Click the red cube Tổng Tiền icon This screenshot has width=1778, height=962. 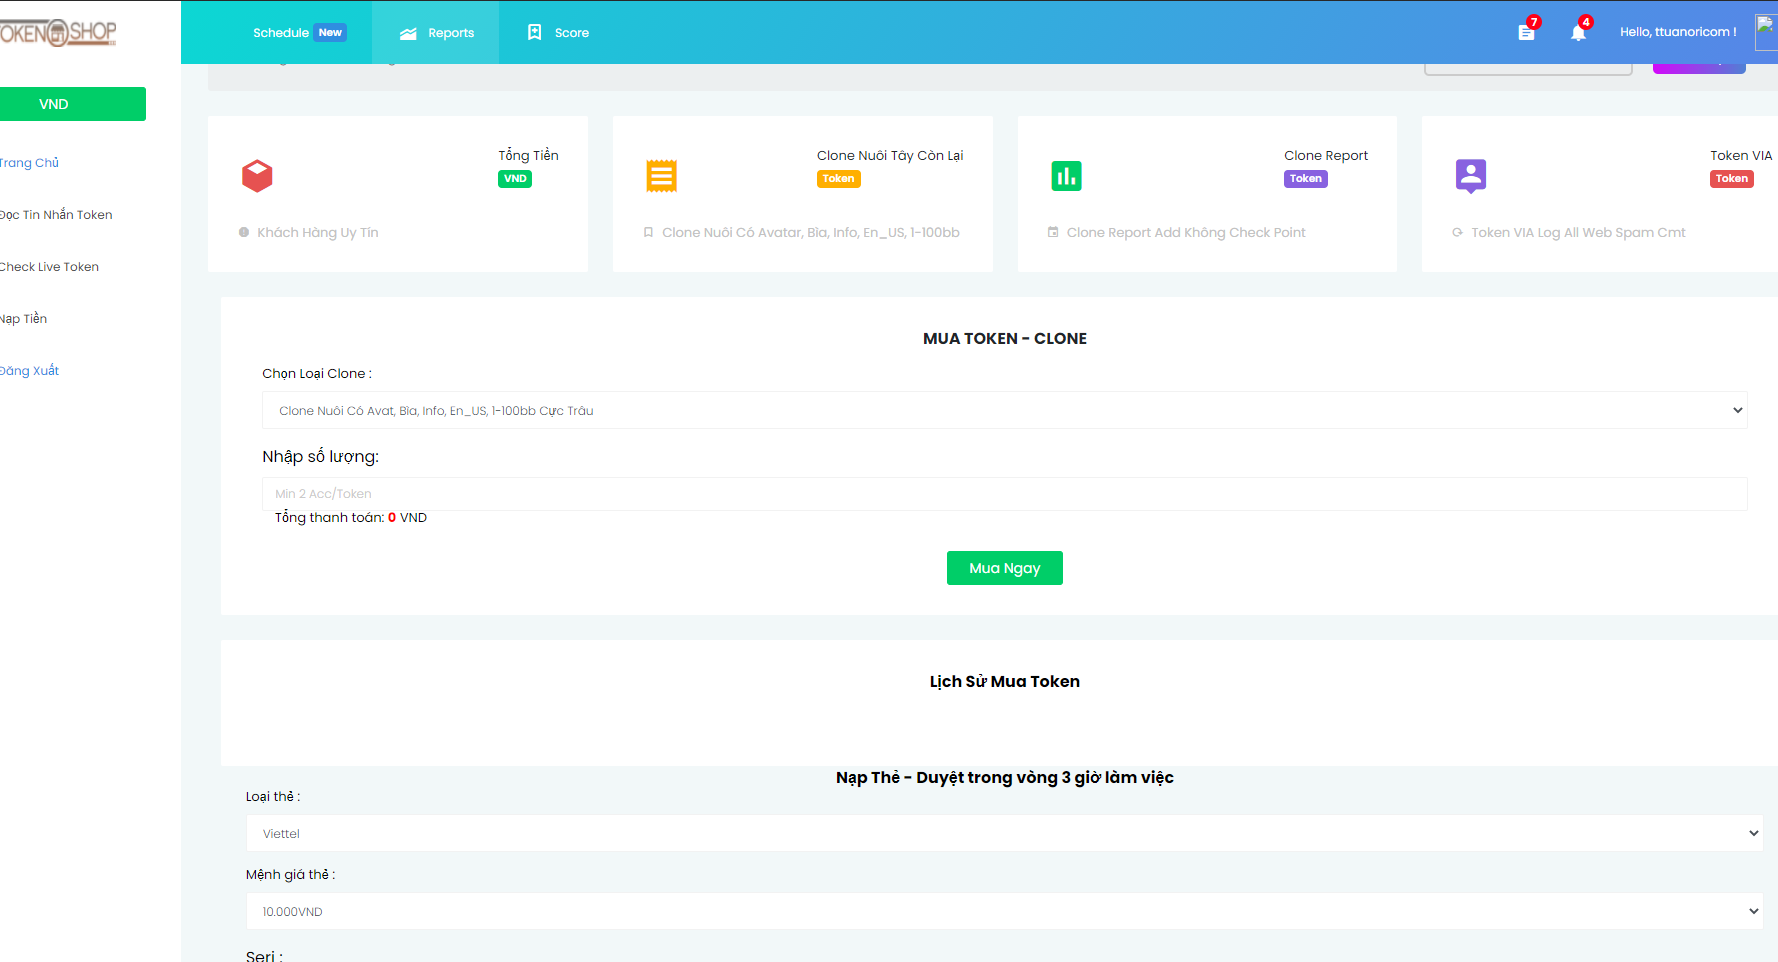[257, 176]
